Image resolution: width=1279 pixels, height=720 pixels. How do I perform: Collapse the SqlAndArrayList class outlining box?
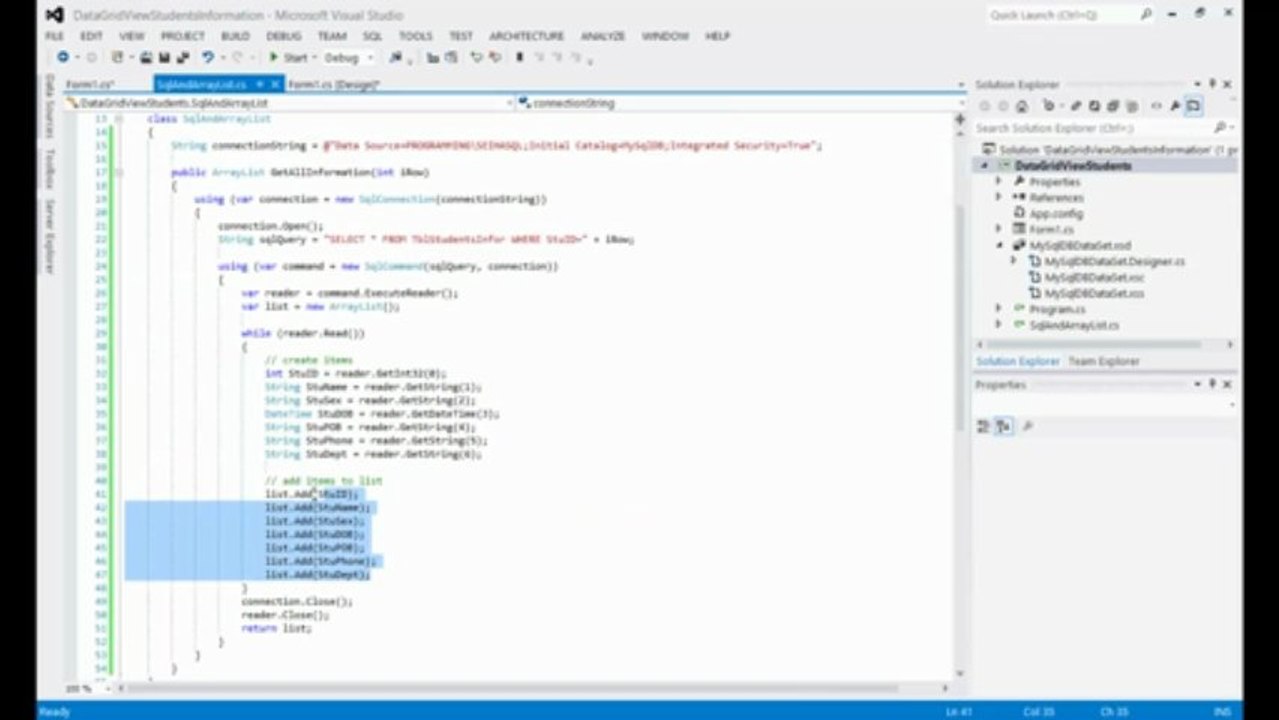coord(118,119)
